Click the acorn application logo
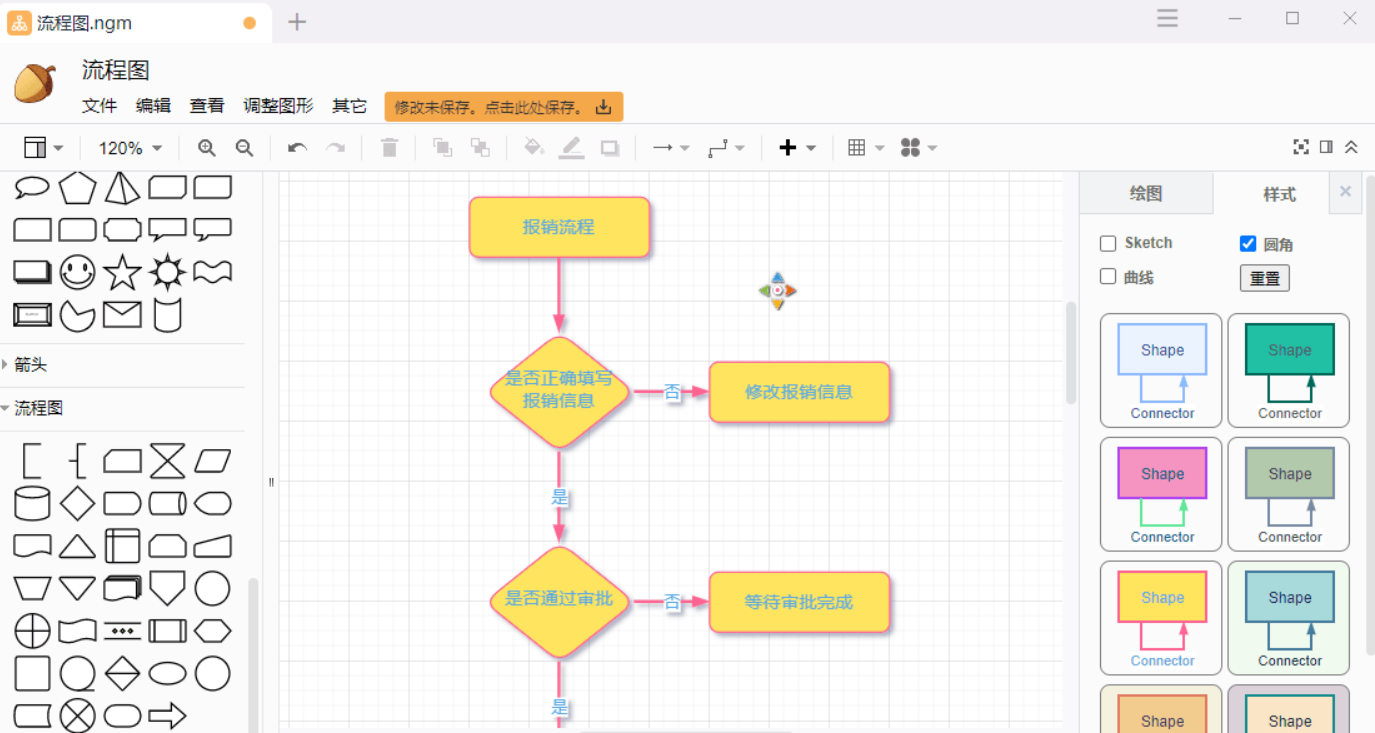1375x733 pixels. point(35,82)
